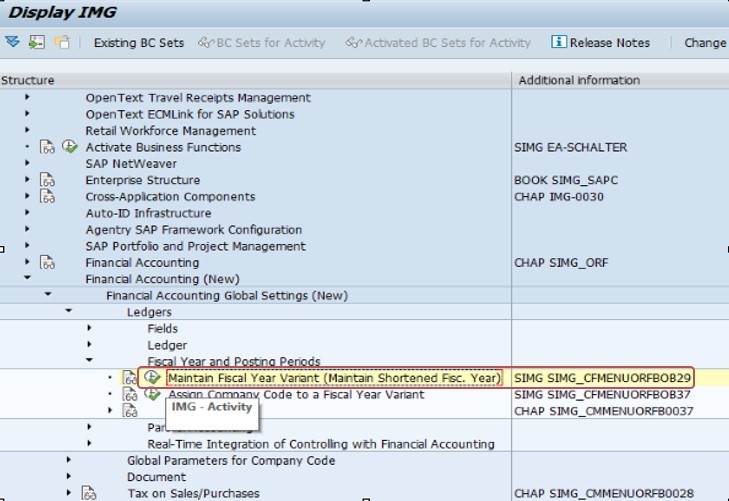
Task: Expand Financial Accounting node arrow
Action: 27,262
